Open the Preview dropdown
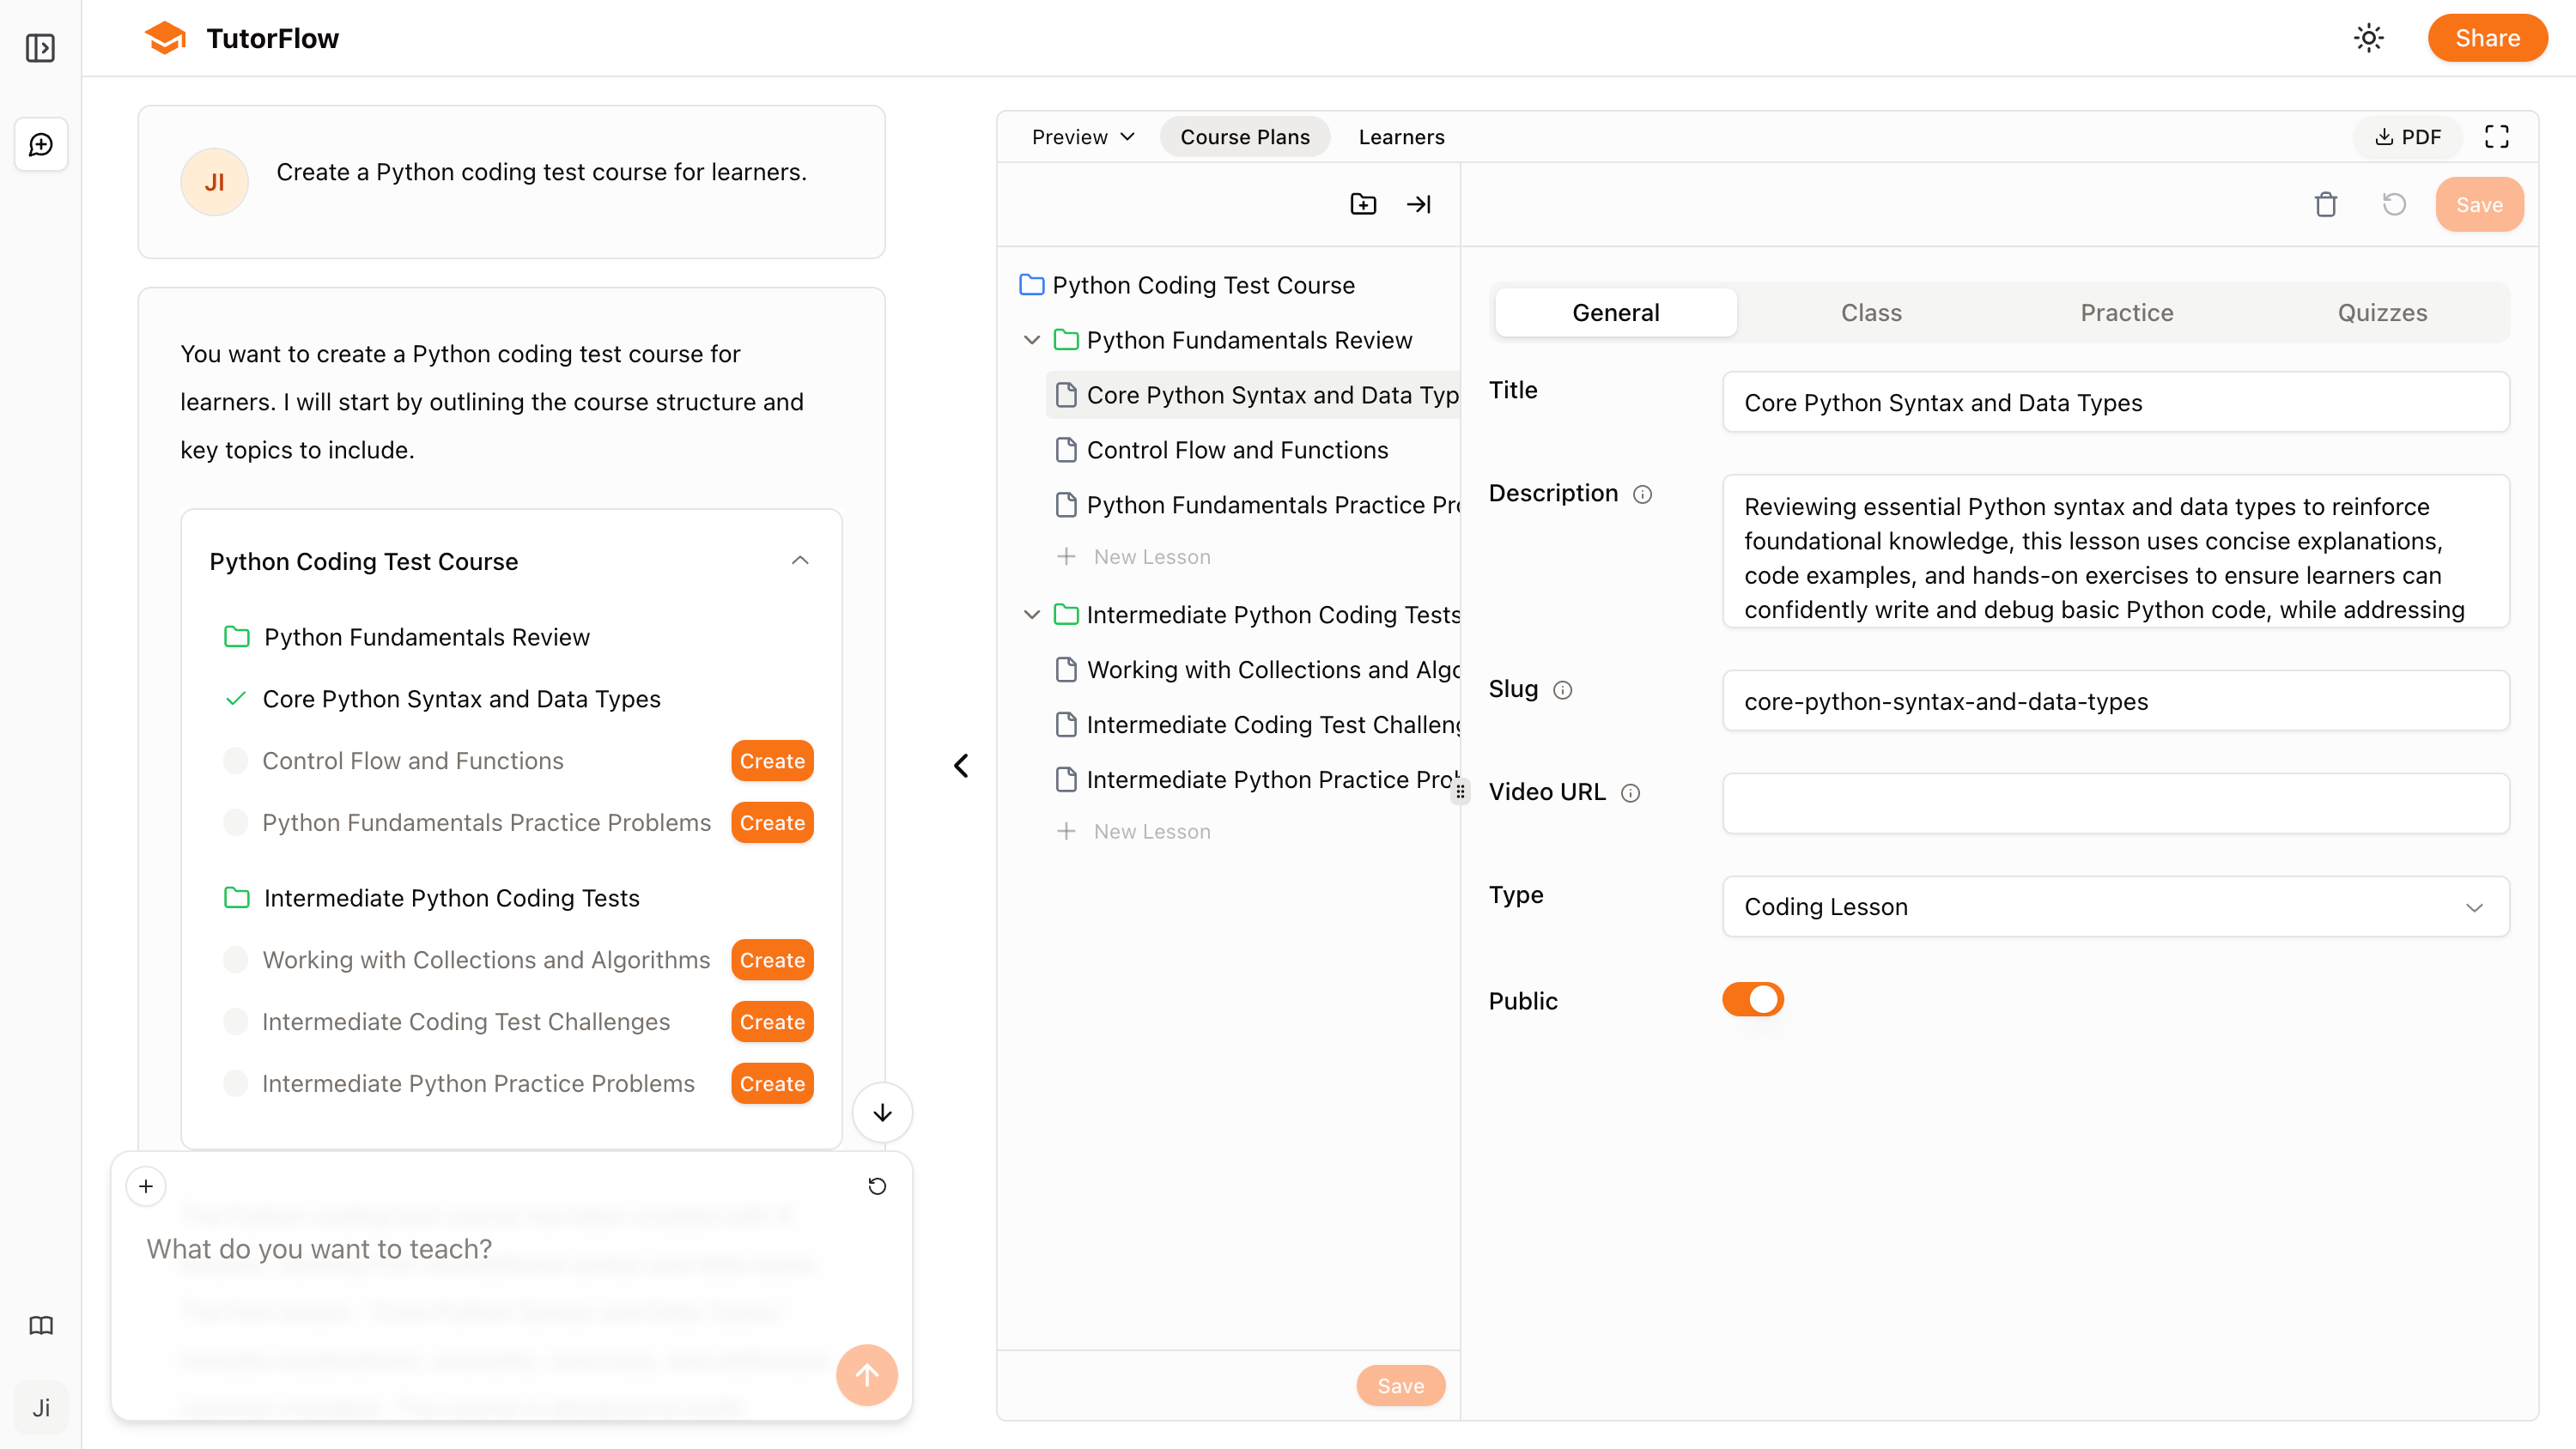2576x1449 pixels. tap(1083, 137)
